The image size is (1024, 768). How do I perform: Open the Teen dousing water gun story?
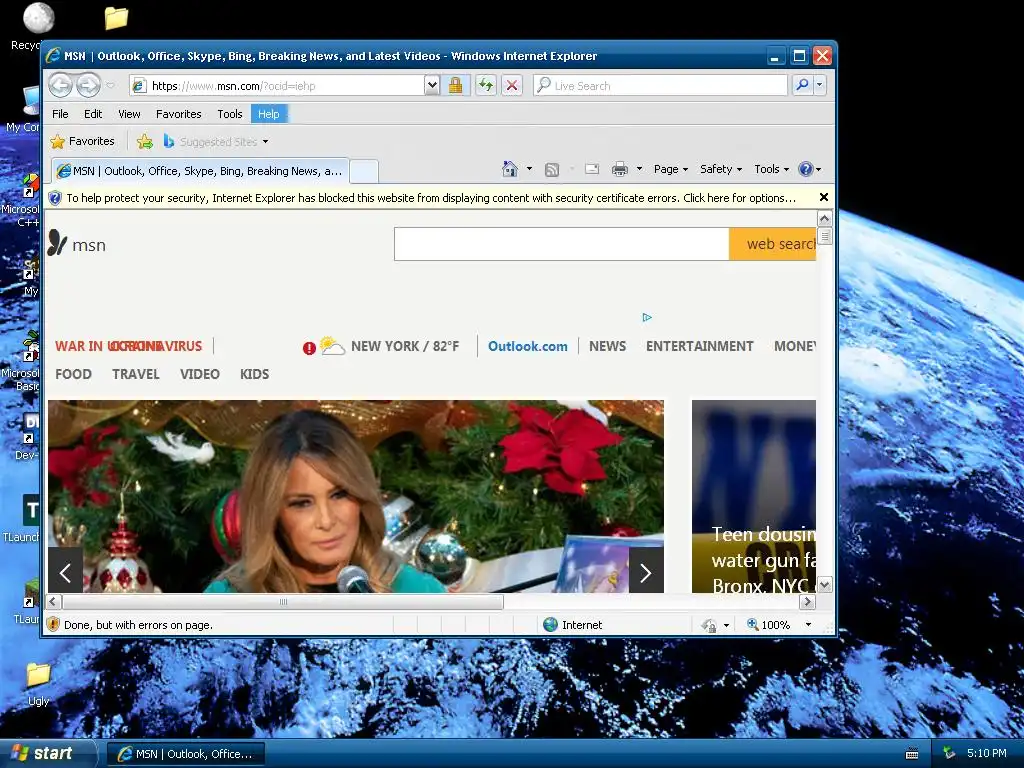[x=754, y=496]
